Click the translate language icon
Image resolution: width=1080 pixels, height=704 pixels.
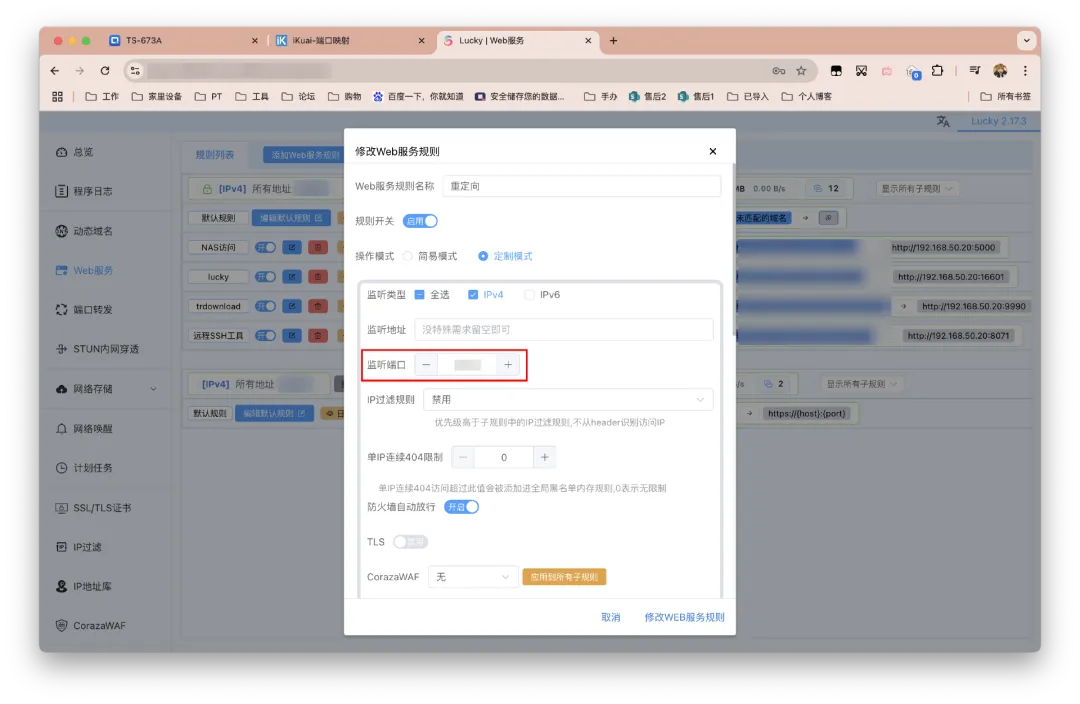click(x=942, y=121)
